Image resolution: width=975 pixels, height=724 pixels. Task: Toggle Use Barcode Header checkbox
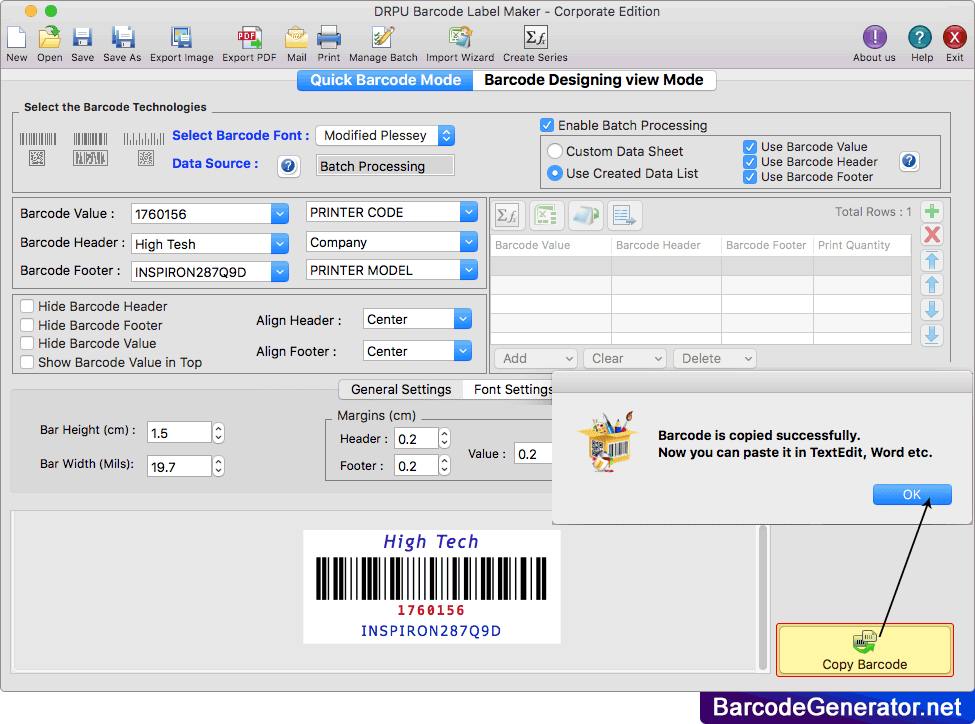[750, 162]
